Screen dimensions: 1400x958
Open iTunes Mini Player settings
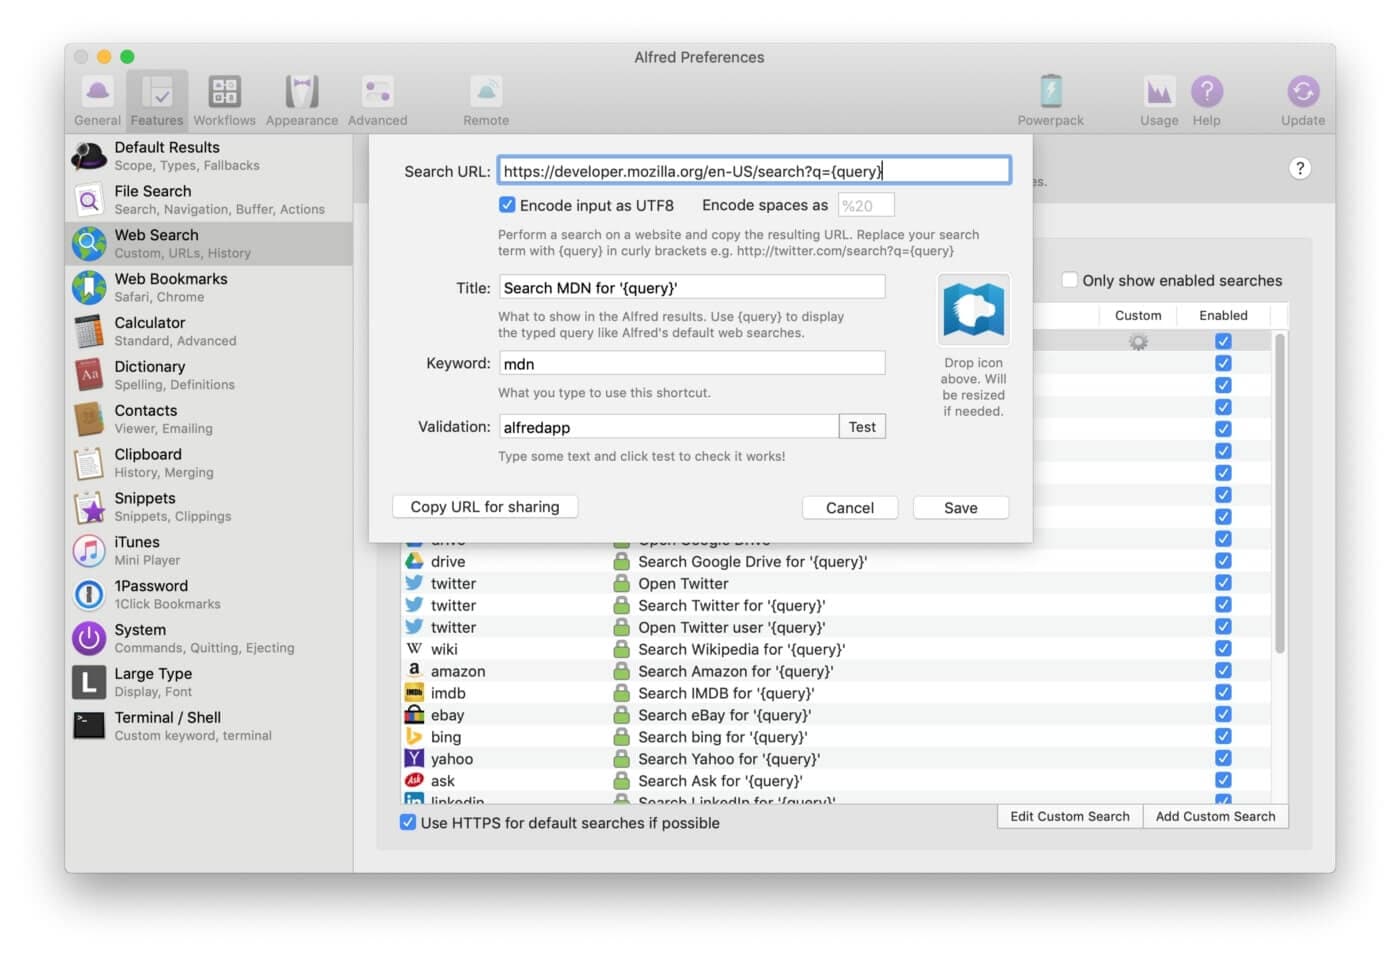pyautogui.click(x=209, y=552)
